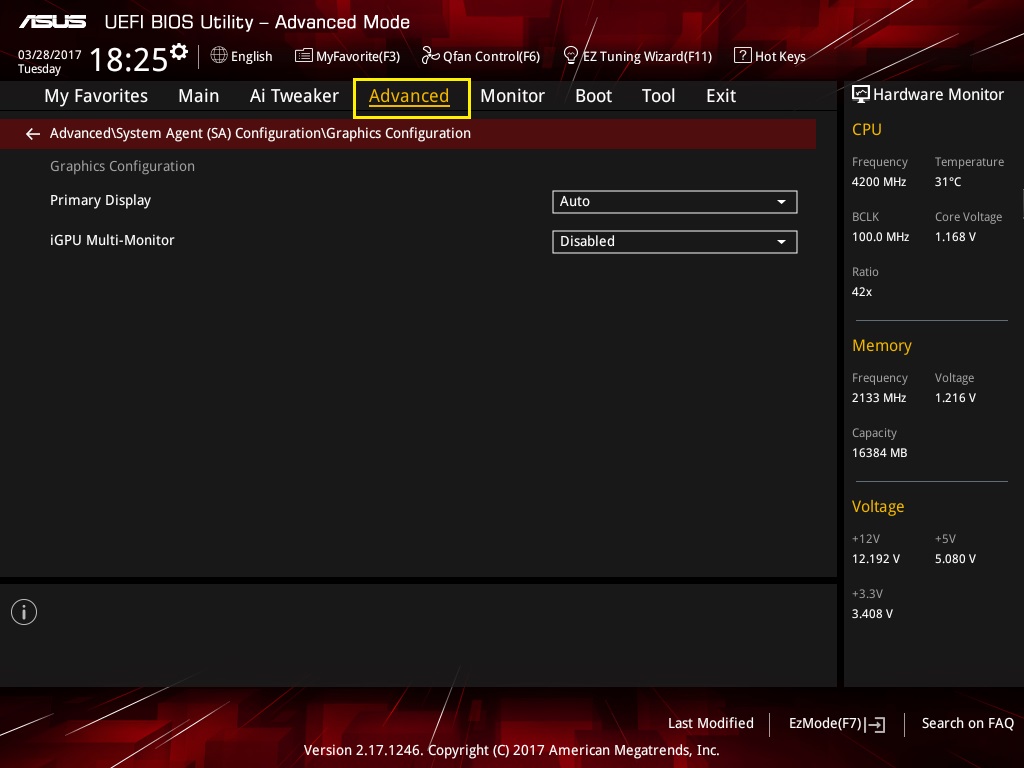The height and width of the screenshot is (768, 1024).
Task: Click the MyFavorite list icon
Action: [x=303, y=56]
